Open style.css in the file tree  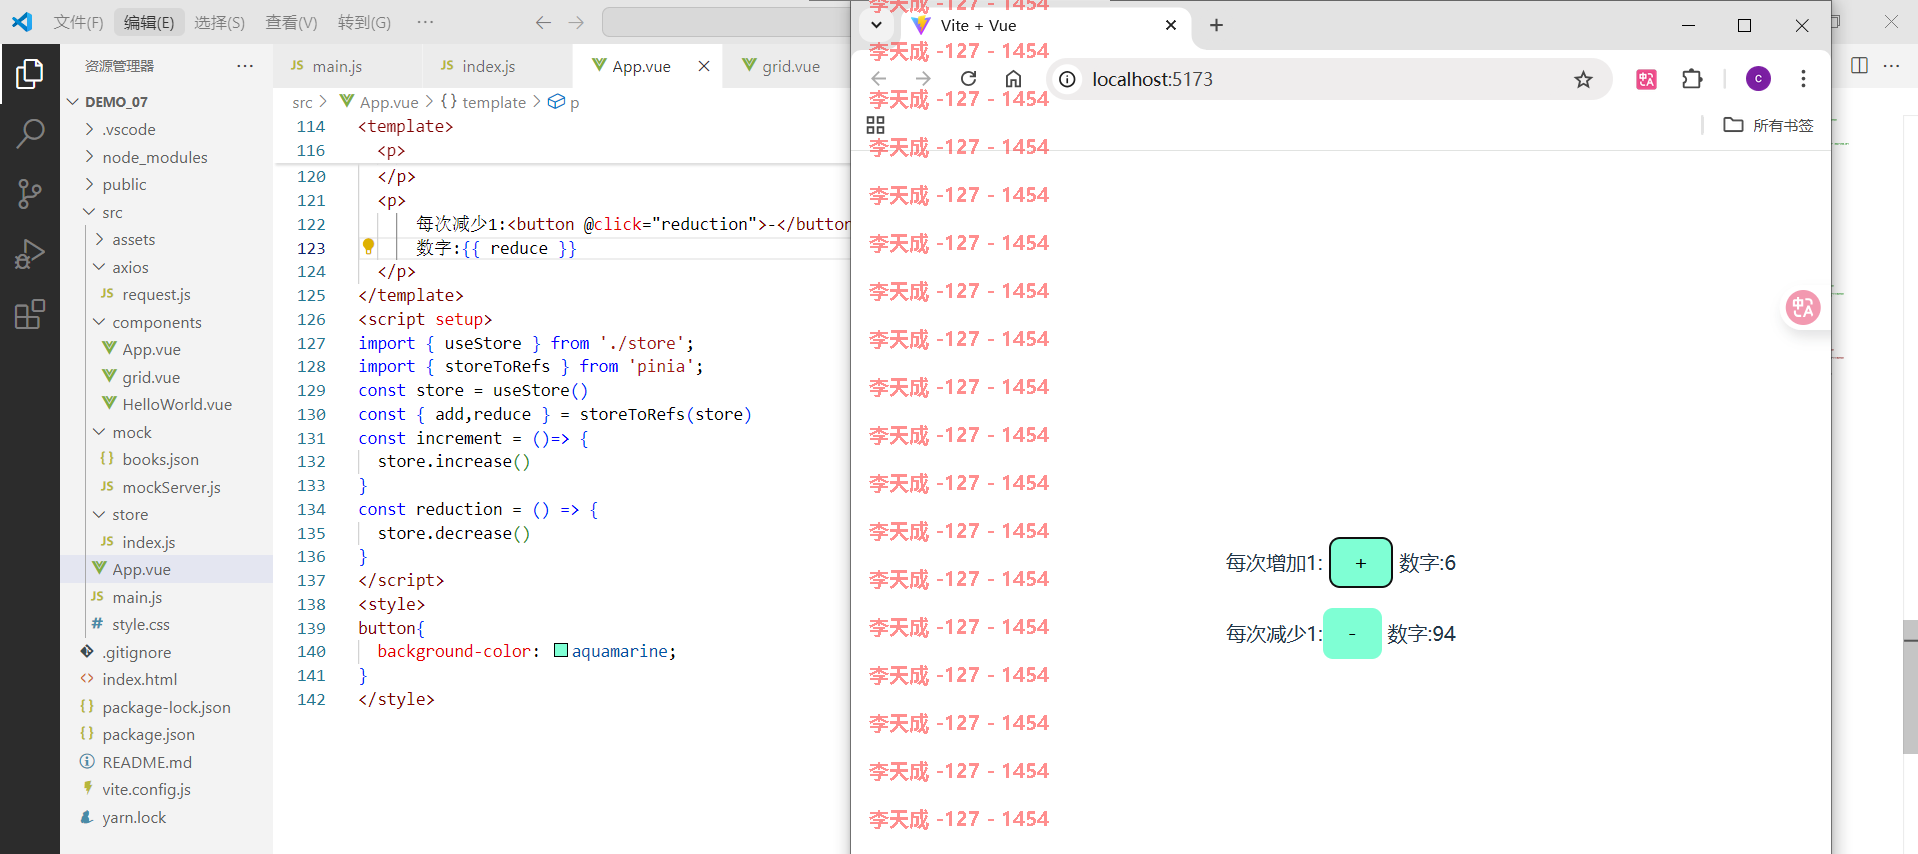click(x=141, y=624)
